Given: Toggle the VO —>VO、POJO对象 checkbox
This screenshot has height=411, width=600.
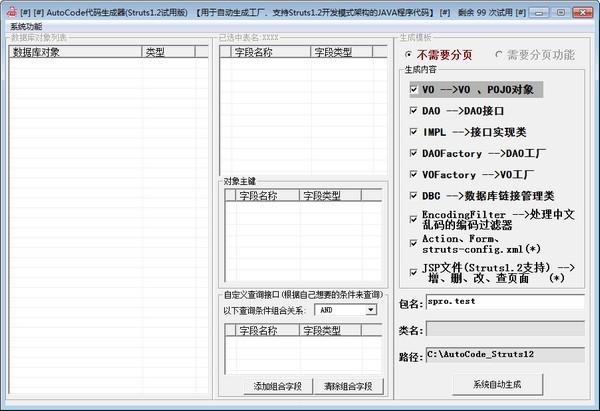Looking at the screenshot, I should click(413, 90).
